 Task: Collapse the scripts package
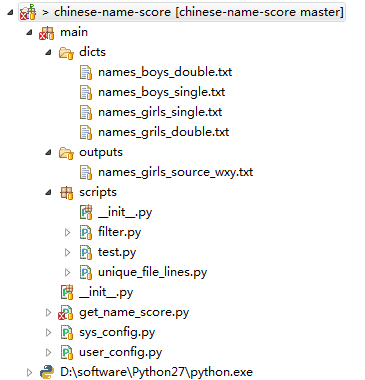[x=49, y=192]
